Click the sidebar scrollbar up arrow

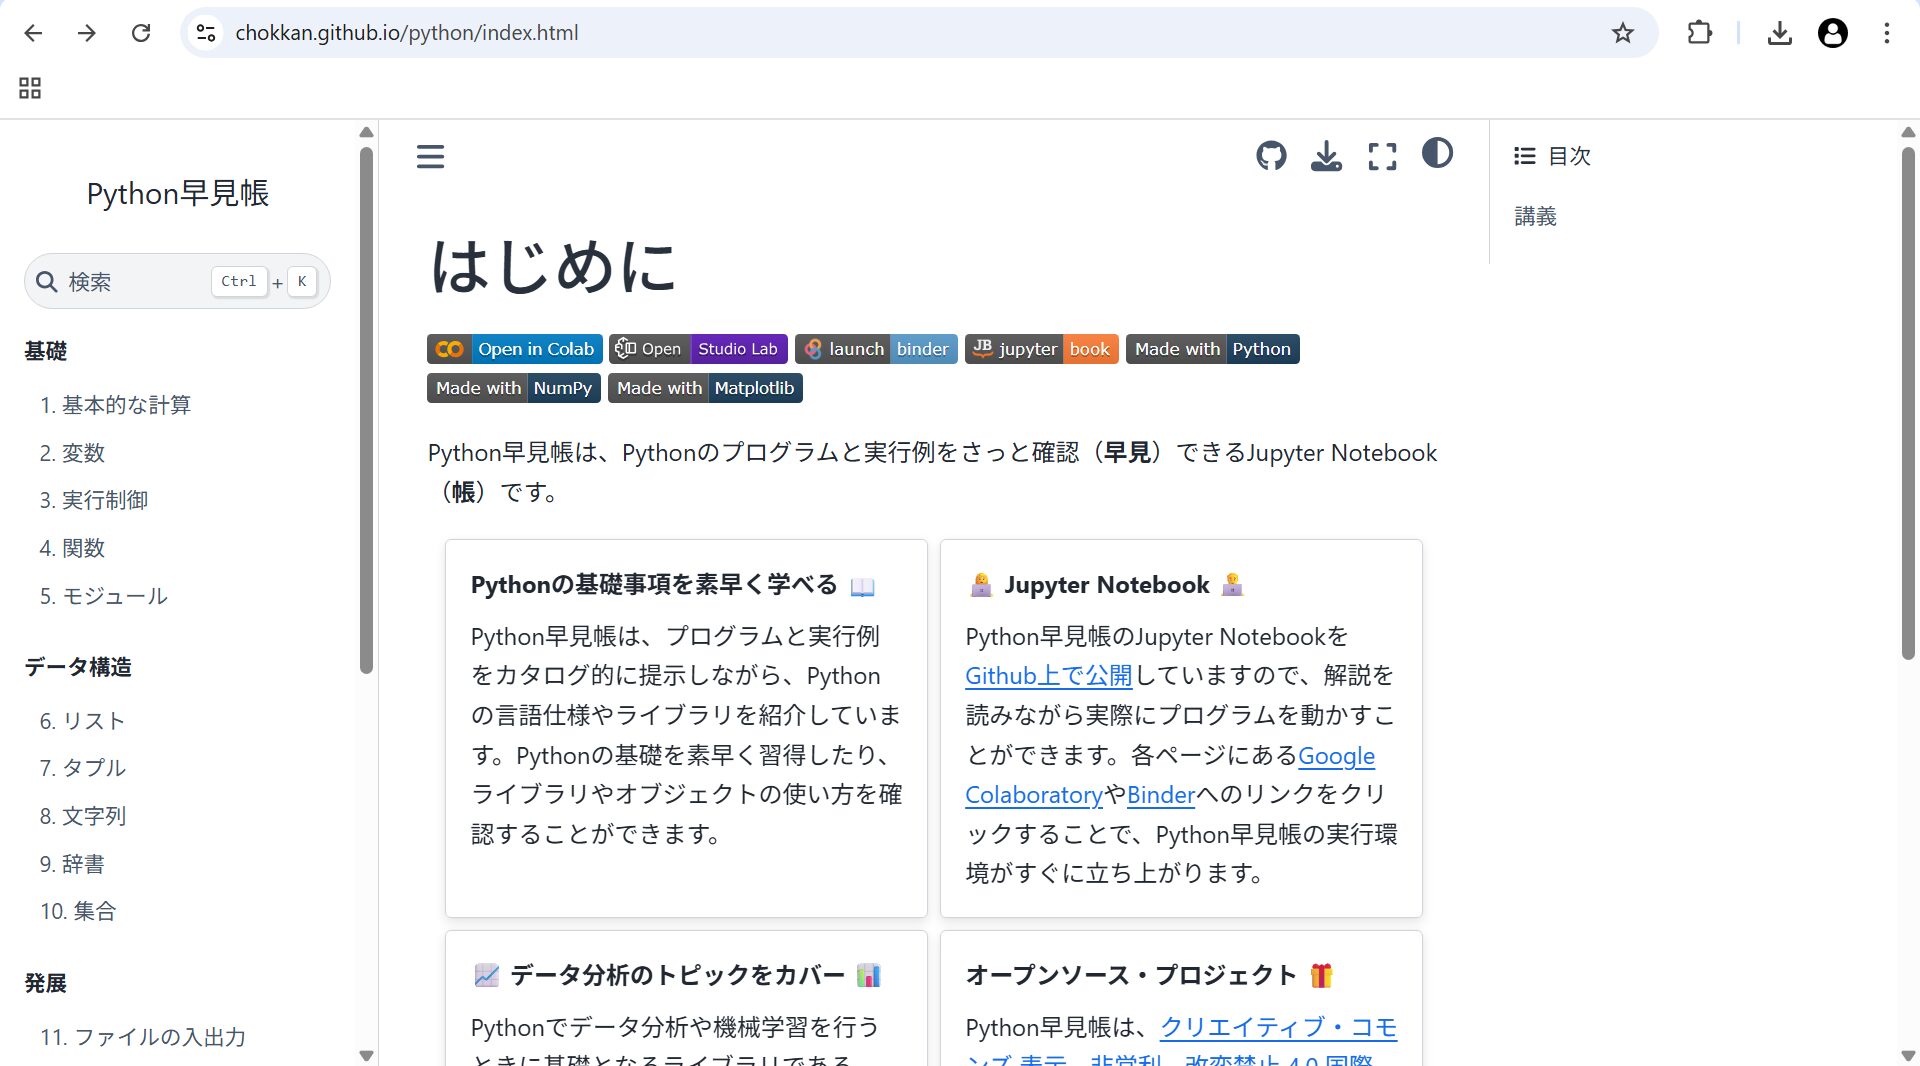(x=366, y=132)
